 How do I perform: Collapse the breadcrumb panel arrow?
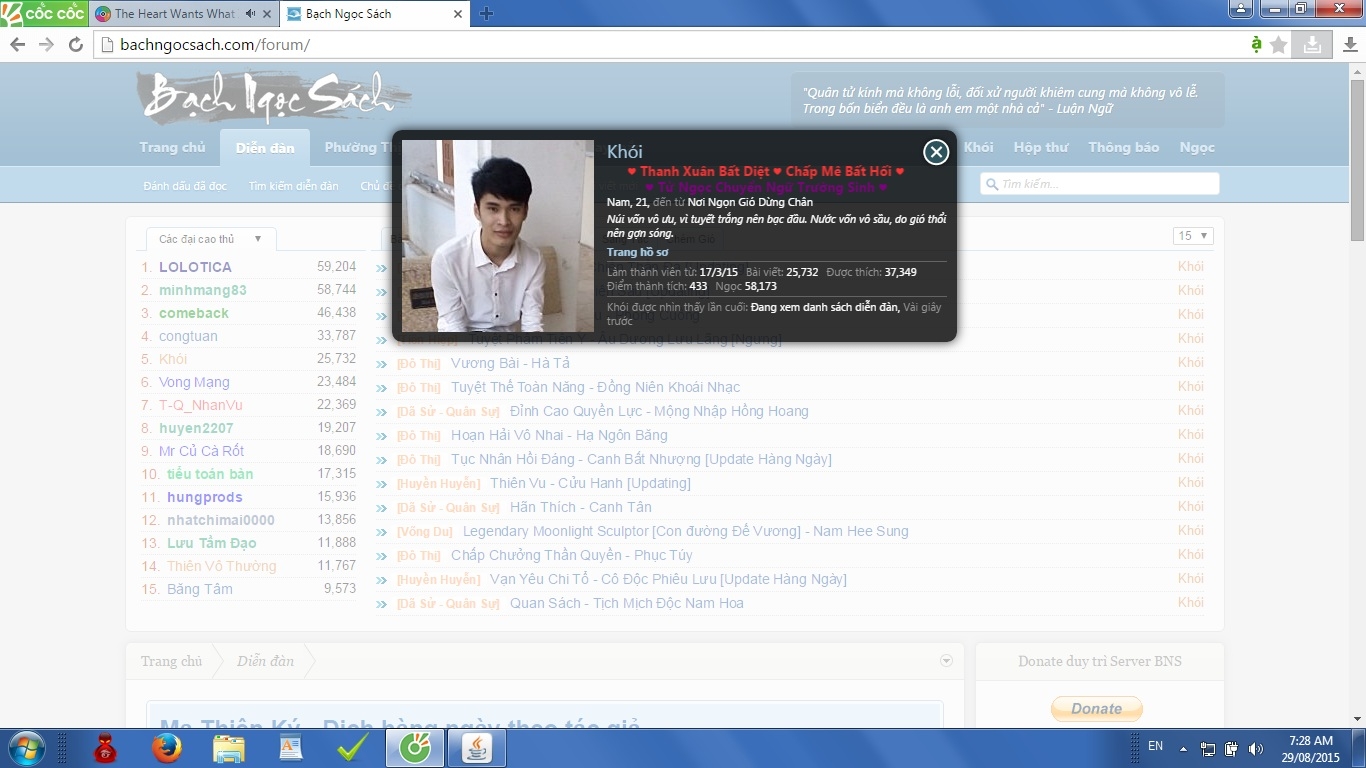point(946,661)
